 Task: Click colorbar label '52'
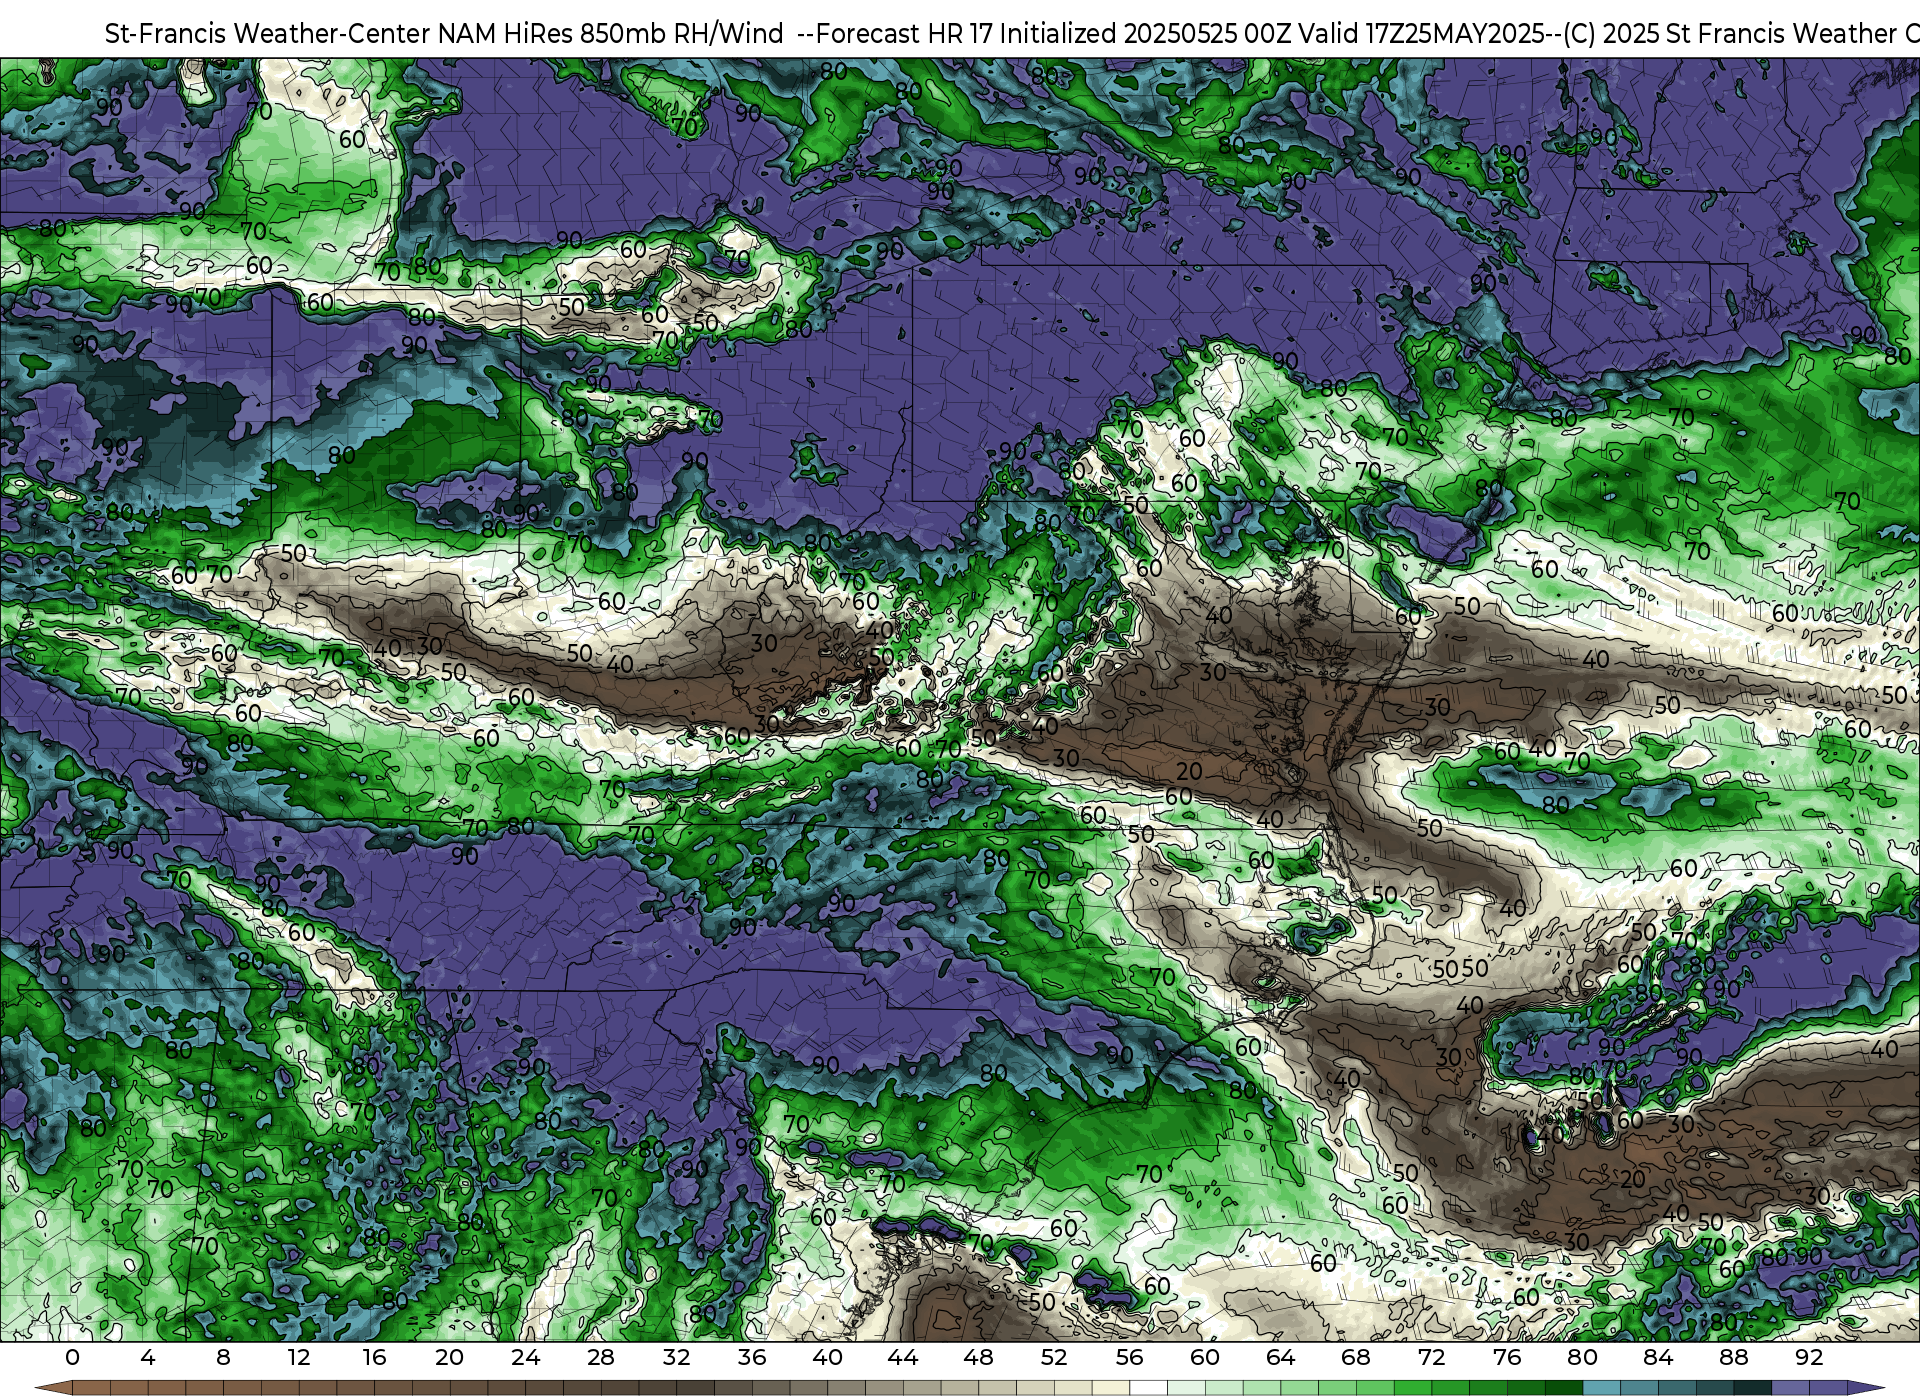[1054, 1357]
